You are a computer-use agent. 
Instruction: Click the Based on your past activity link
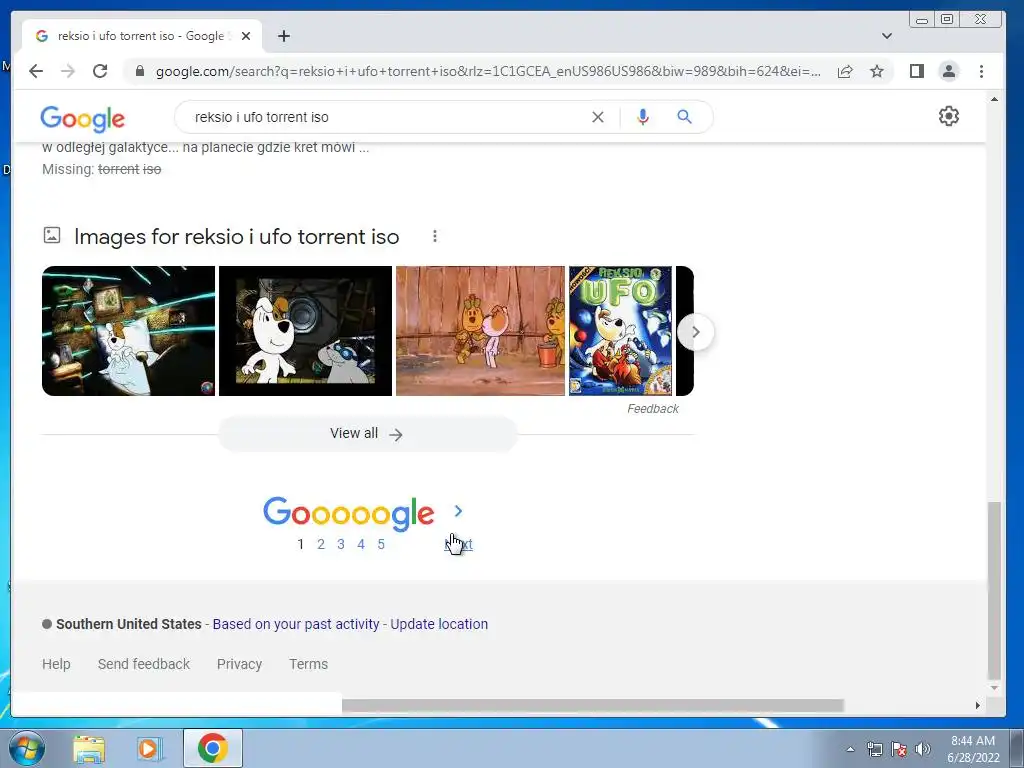[296, 624]
